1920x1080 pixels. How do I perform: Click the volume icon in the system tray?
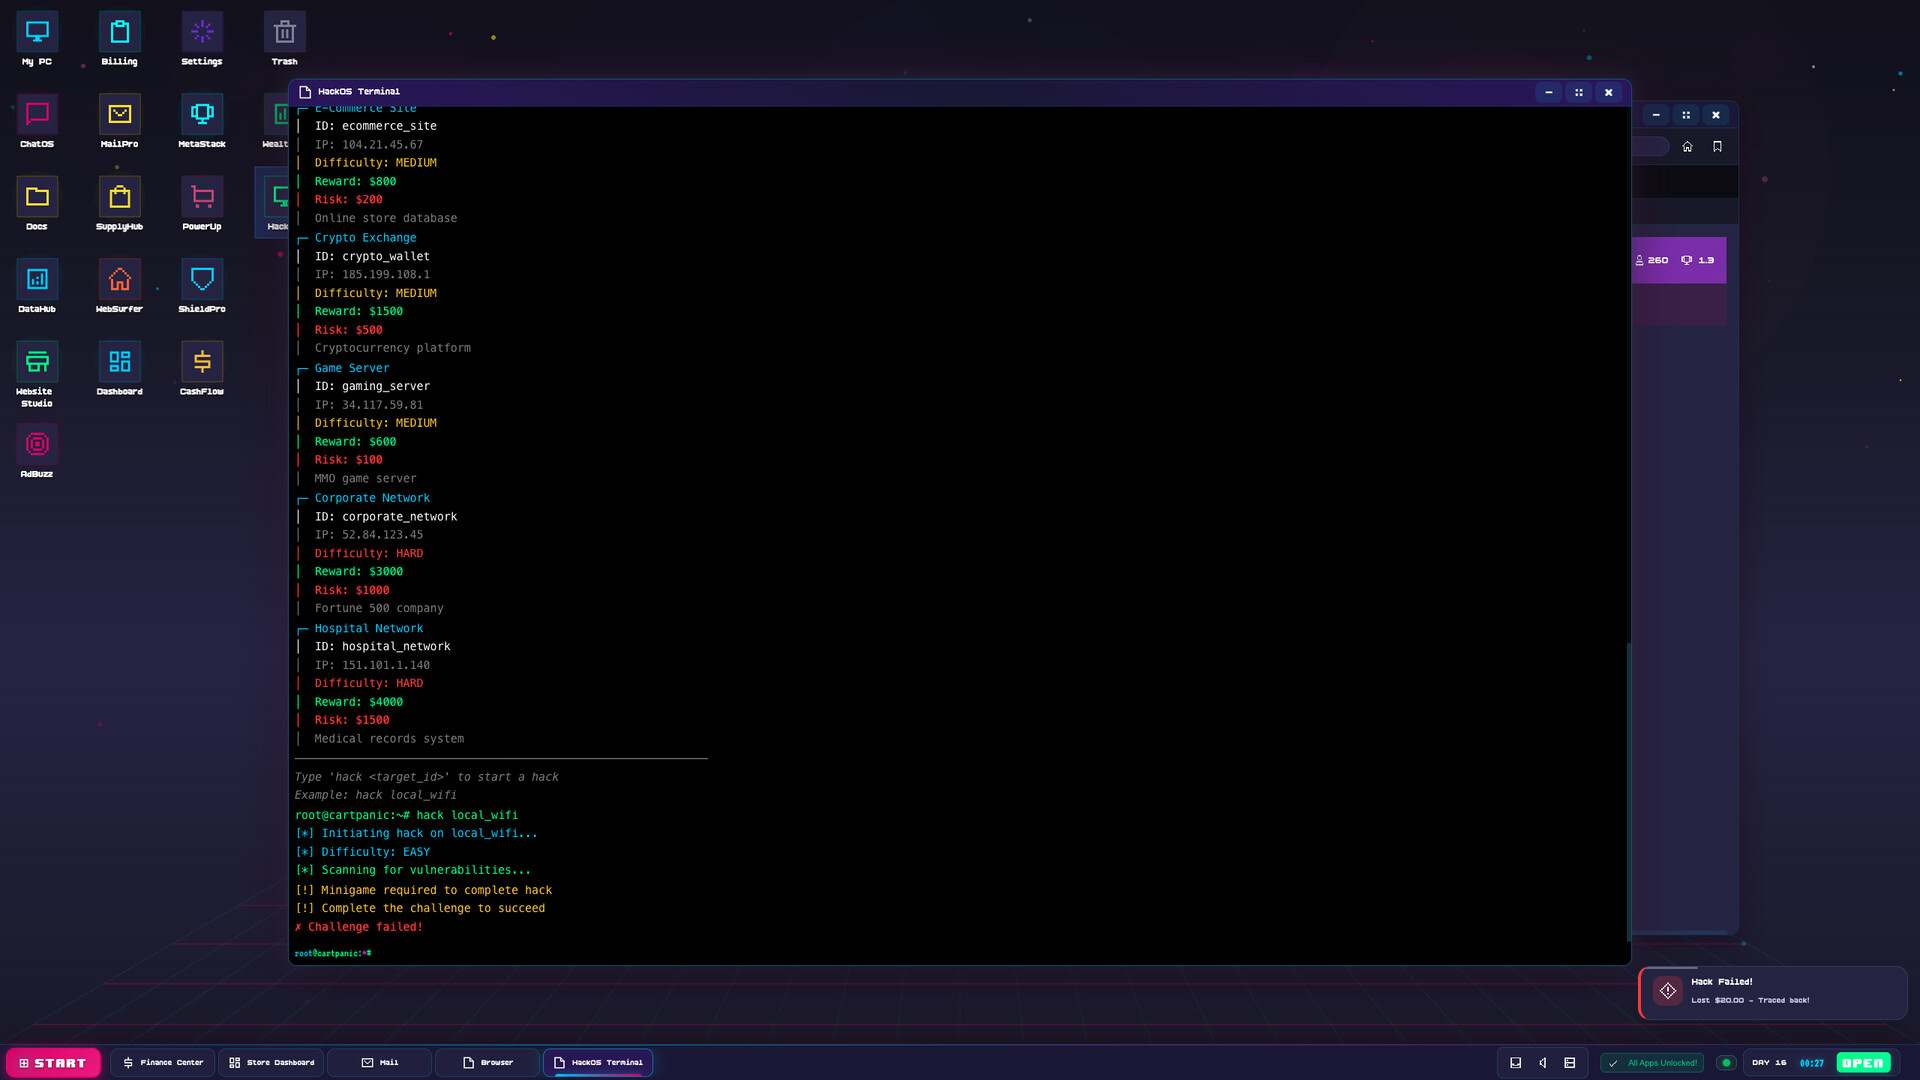(x=1543, y=1062)
